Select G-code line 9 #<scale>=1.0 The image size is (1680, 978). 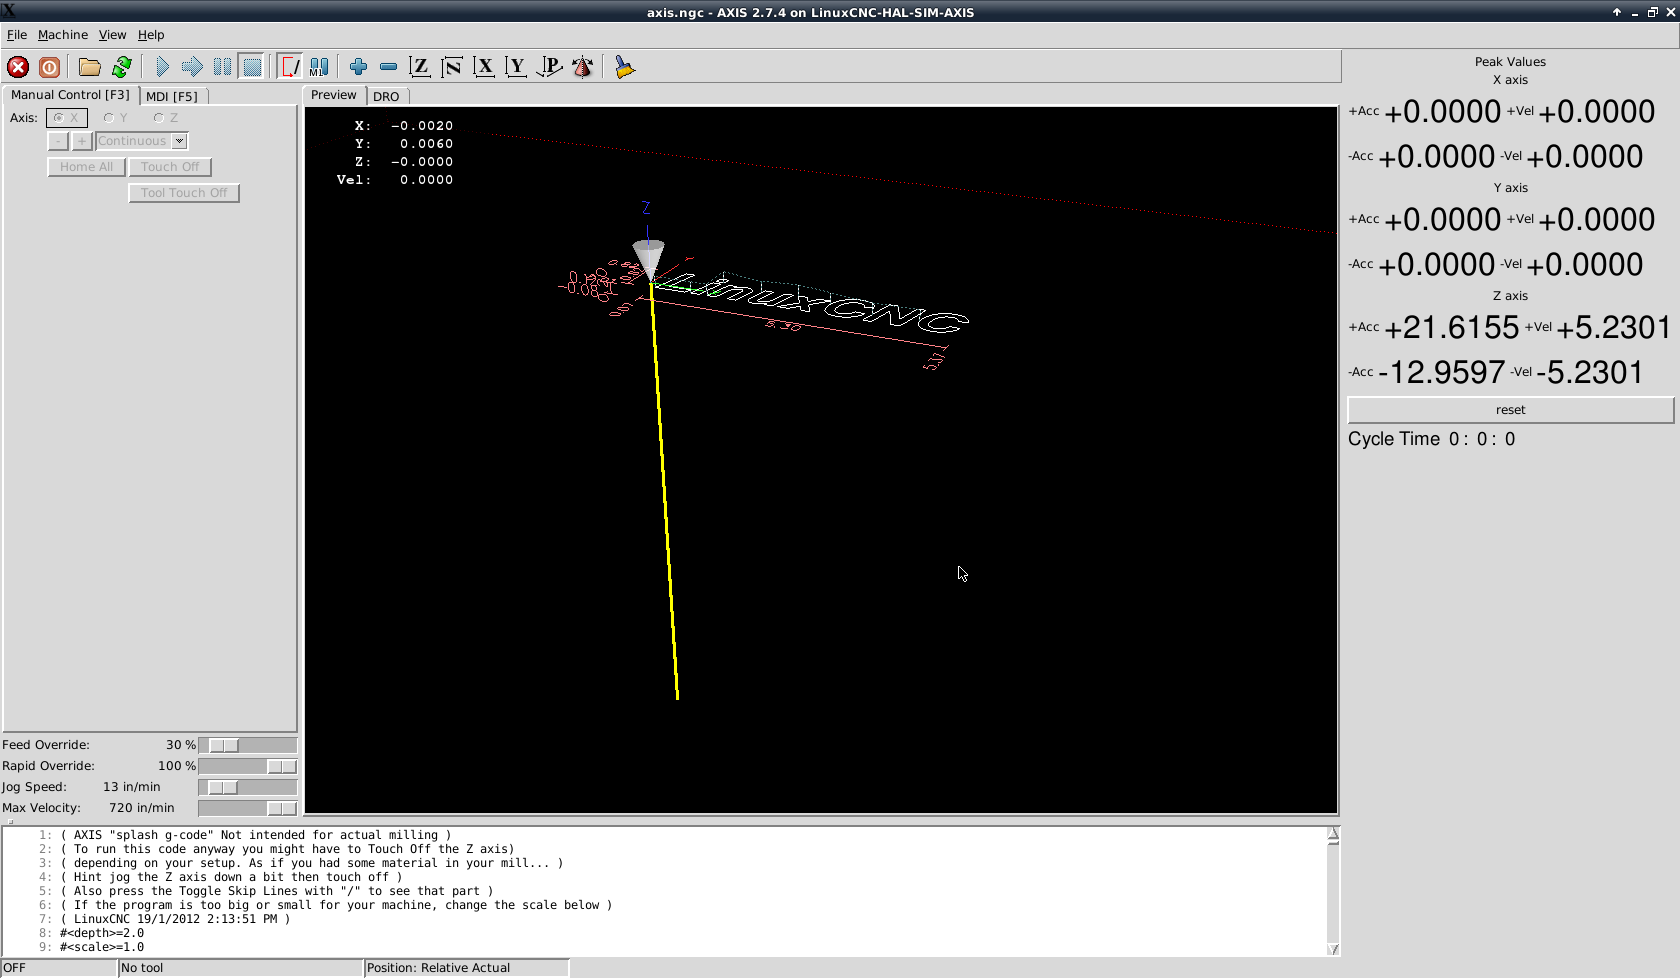click(x=102, y=947)
